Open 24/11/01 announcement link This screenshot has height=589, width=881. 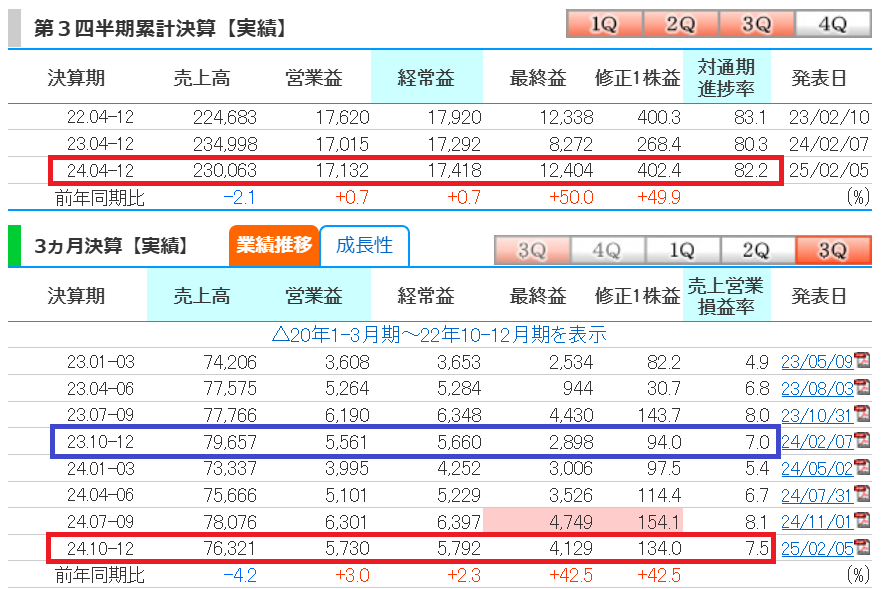817,522
